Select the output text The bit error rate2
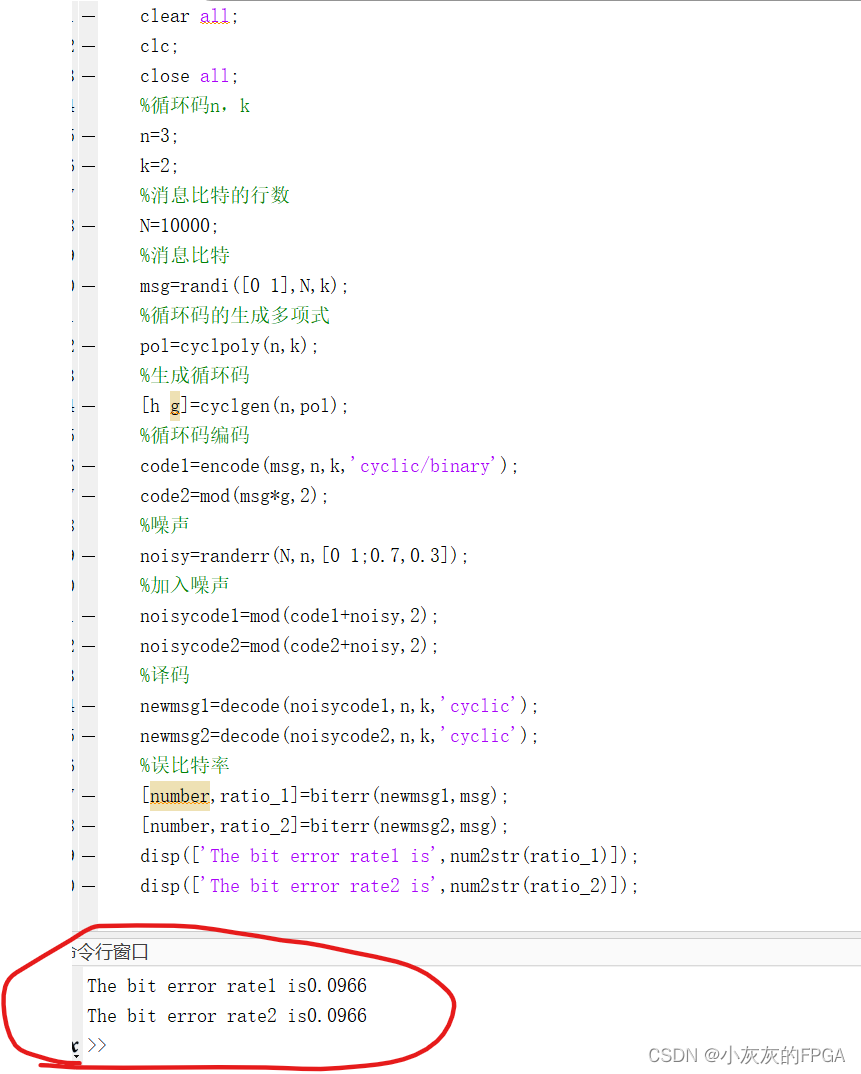The width and height of the screenshot is (861, 1074). [180, 1015]
